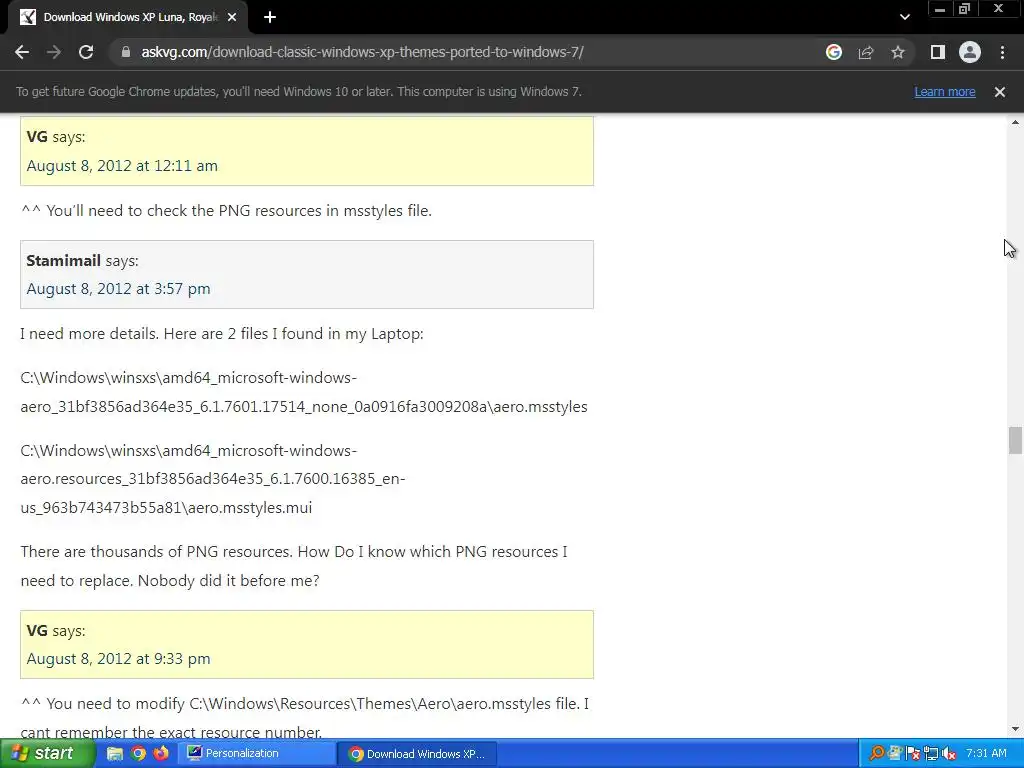Viewport: 1024px width, 768px height.
Task: Click the scrollbar down arrow
Action: 1015,729
